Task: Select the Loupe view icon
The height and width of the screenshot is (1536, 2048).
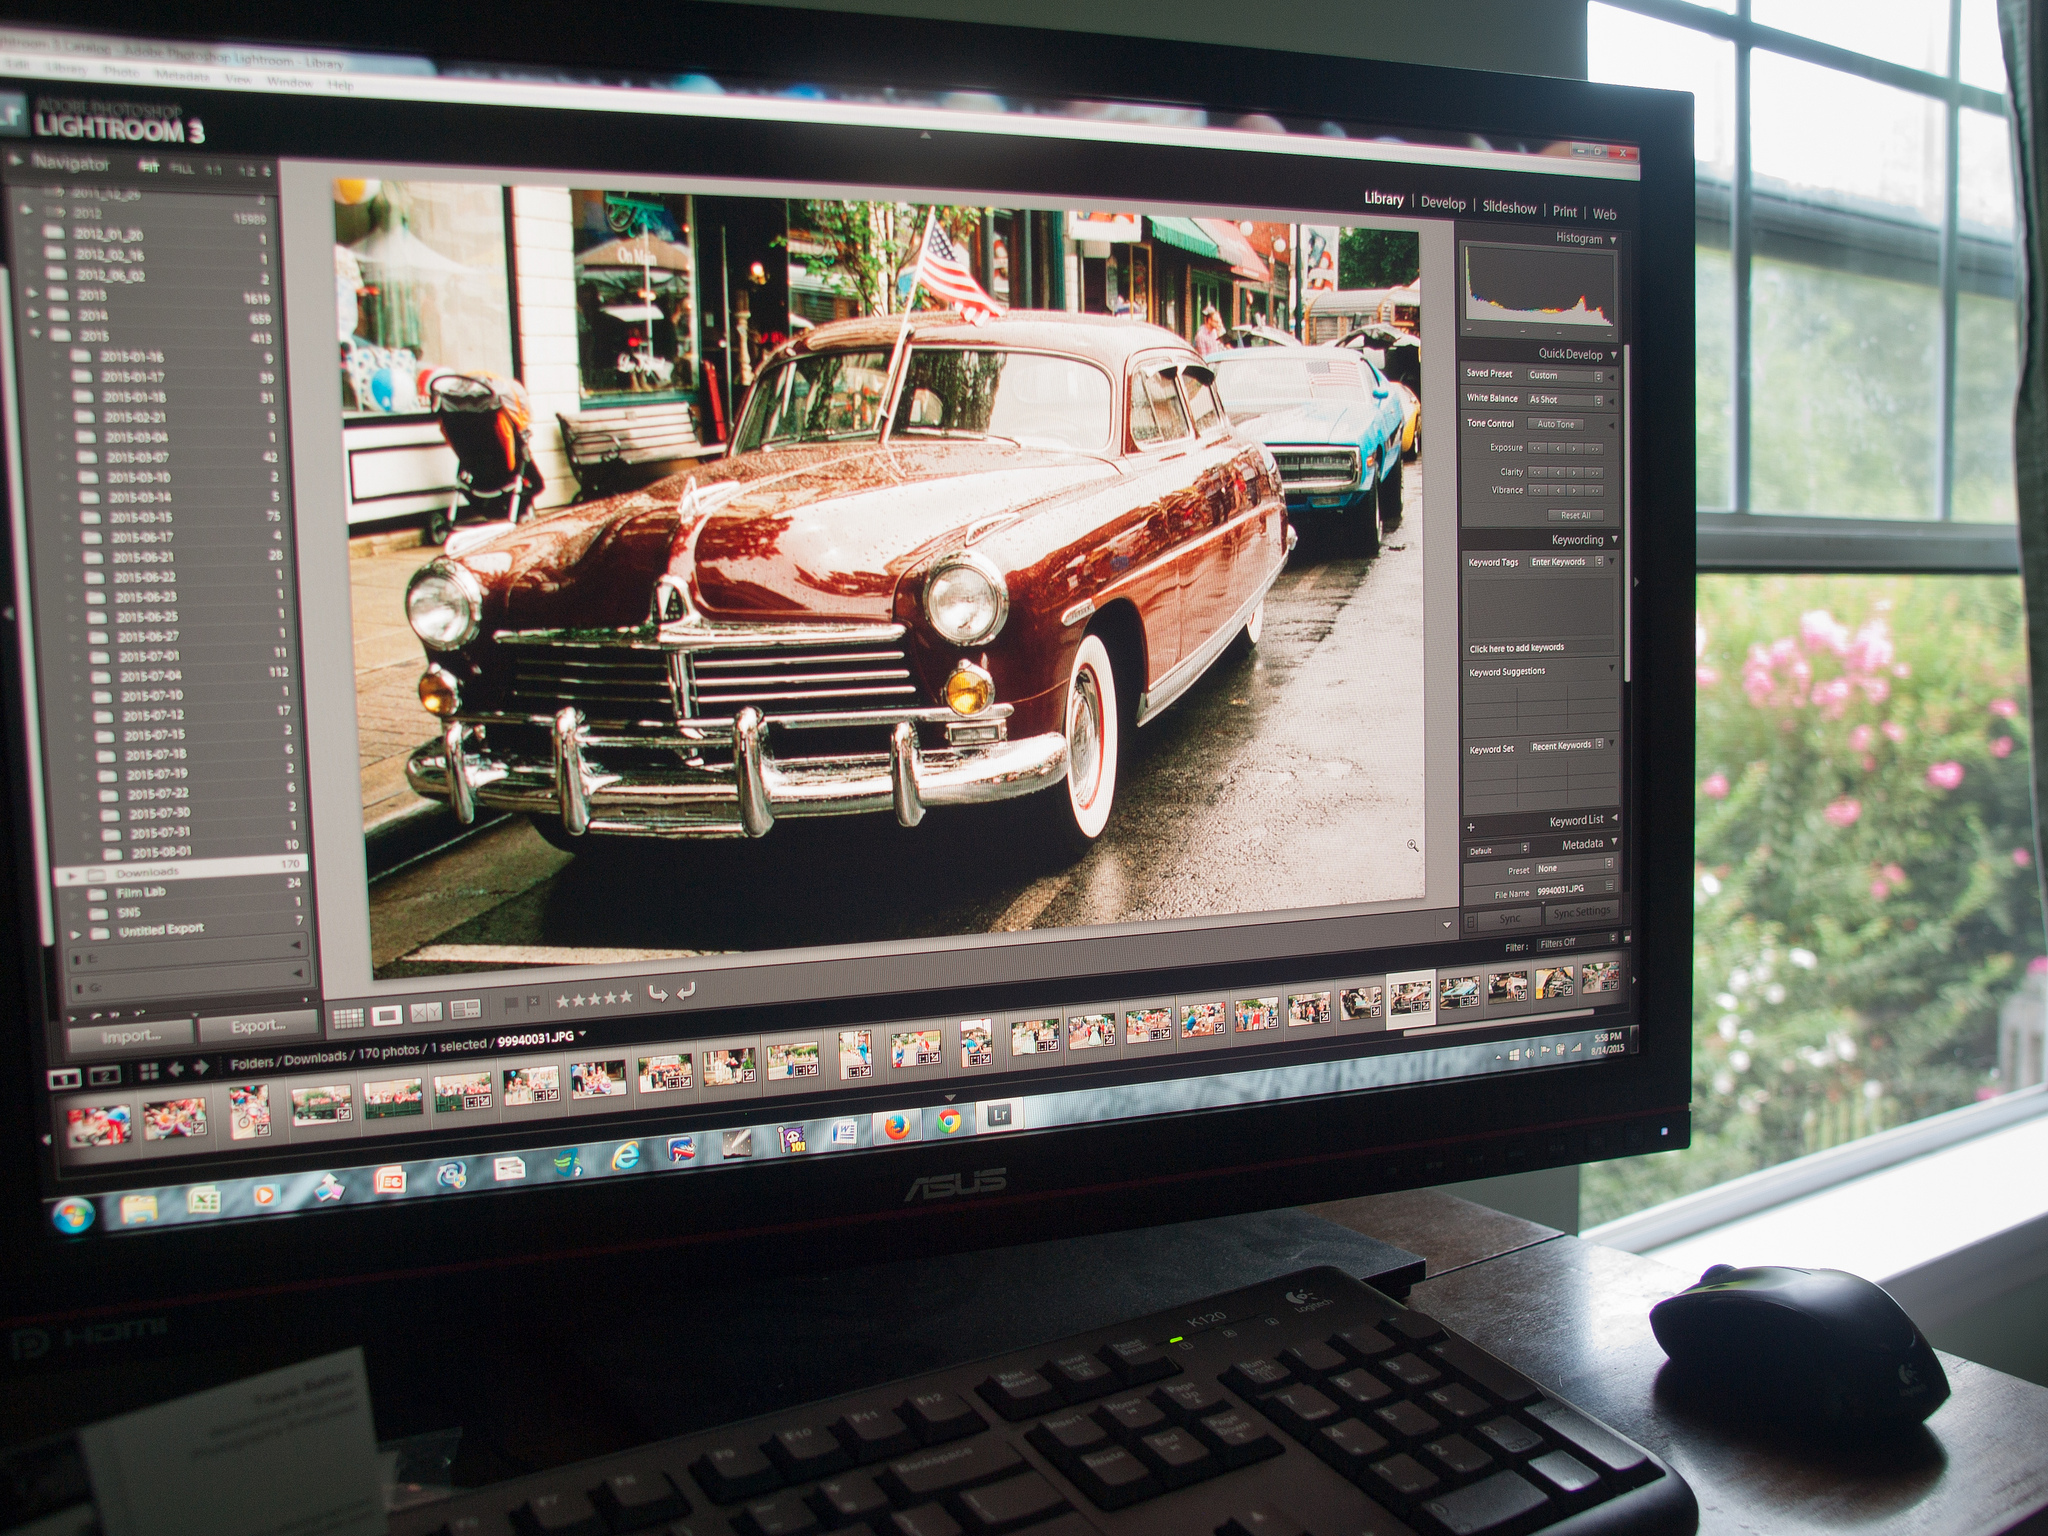Action: [387, 1015]
